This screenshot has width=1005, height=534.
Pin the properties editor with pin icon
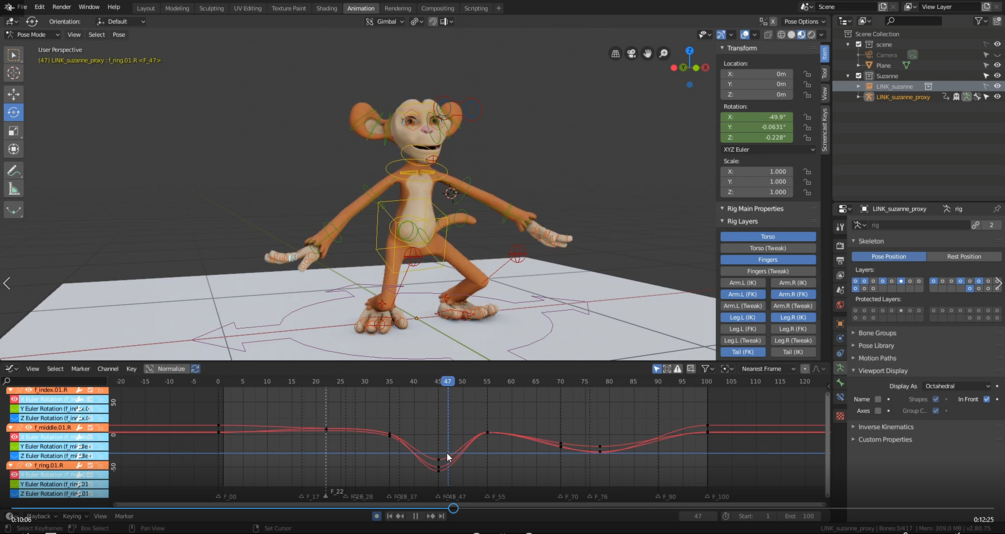coord(996,209)
